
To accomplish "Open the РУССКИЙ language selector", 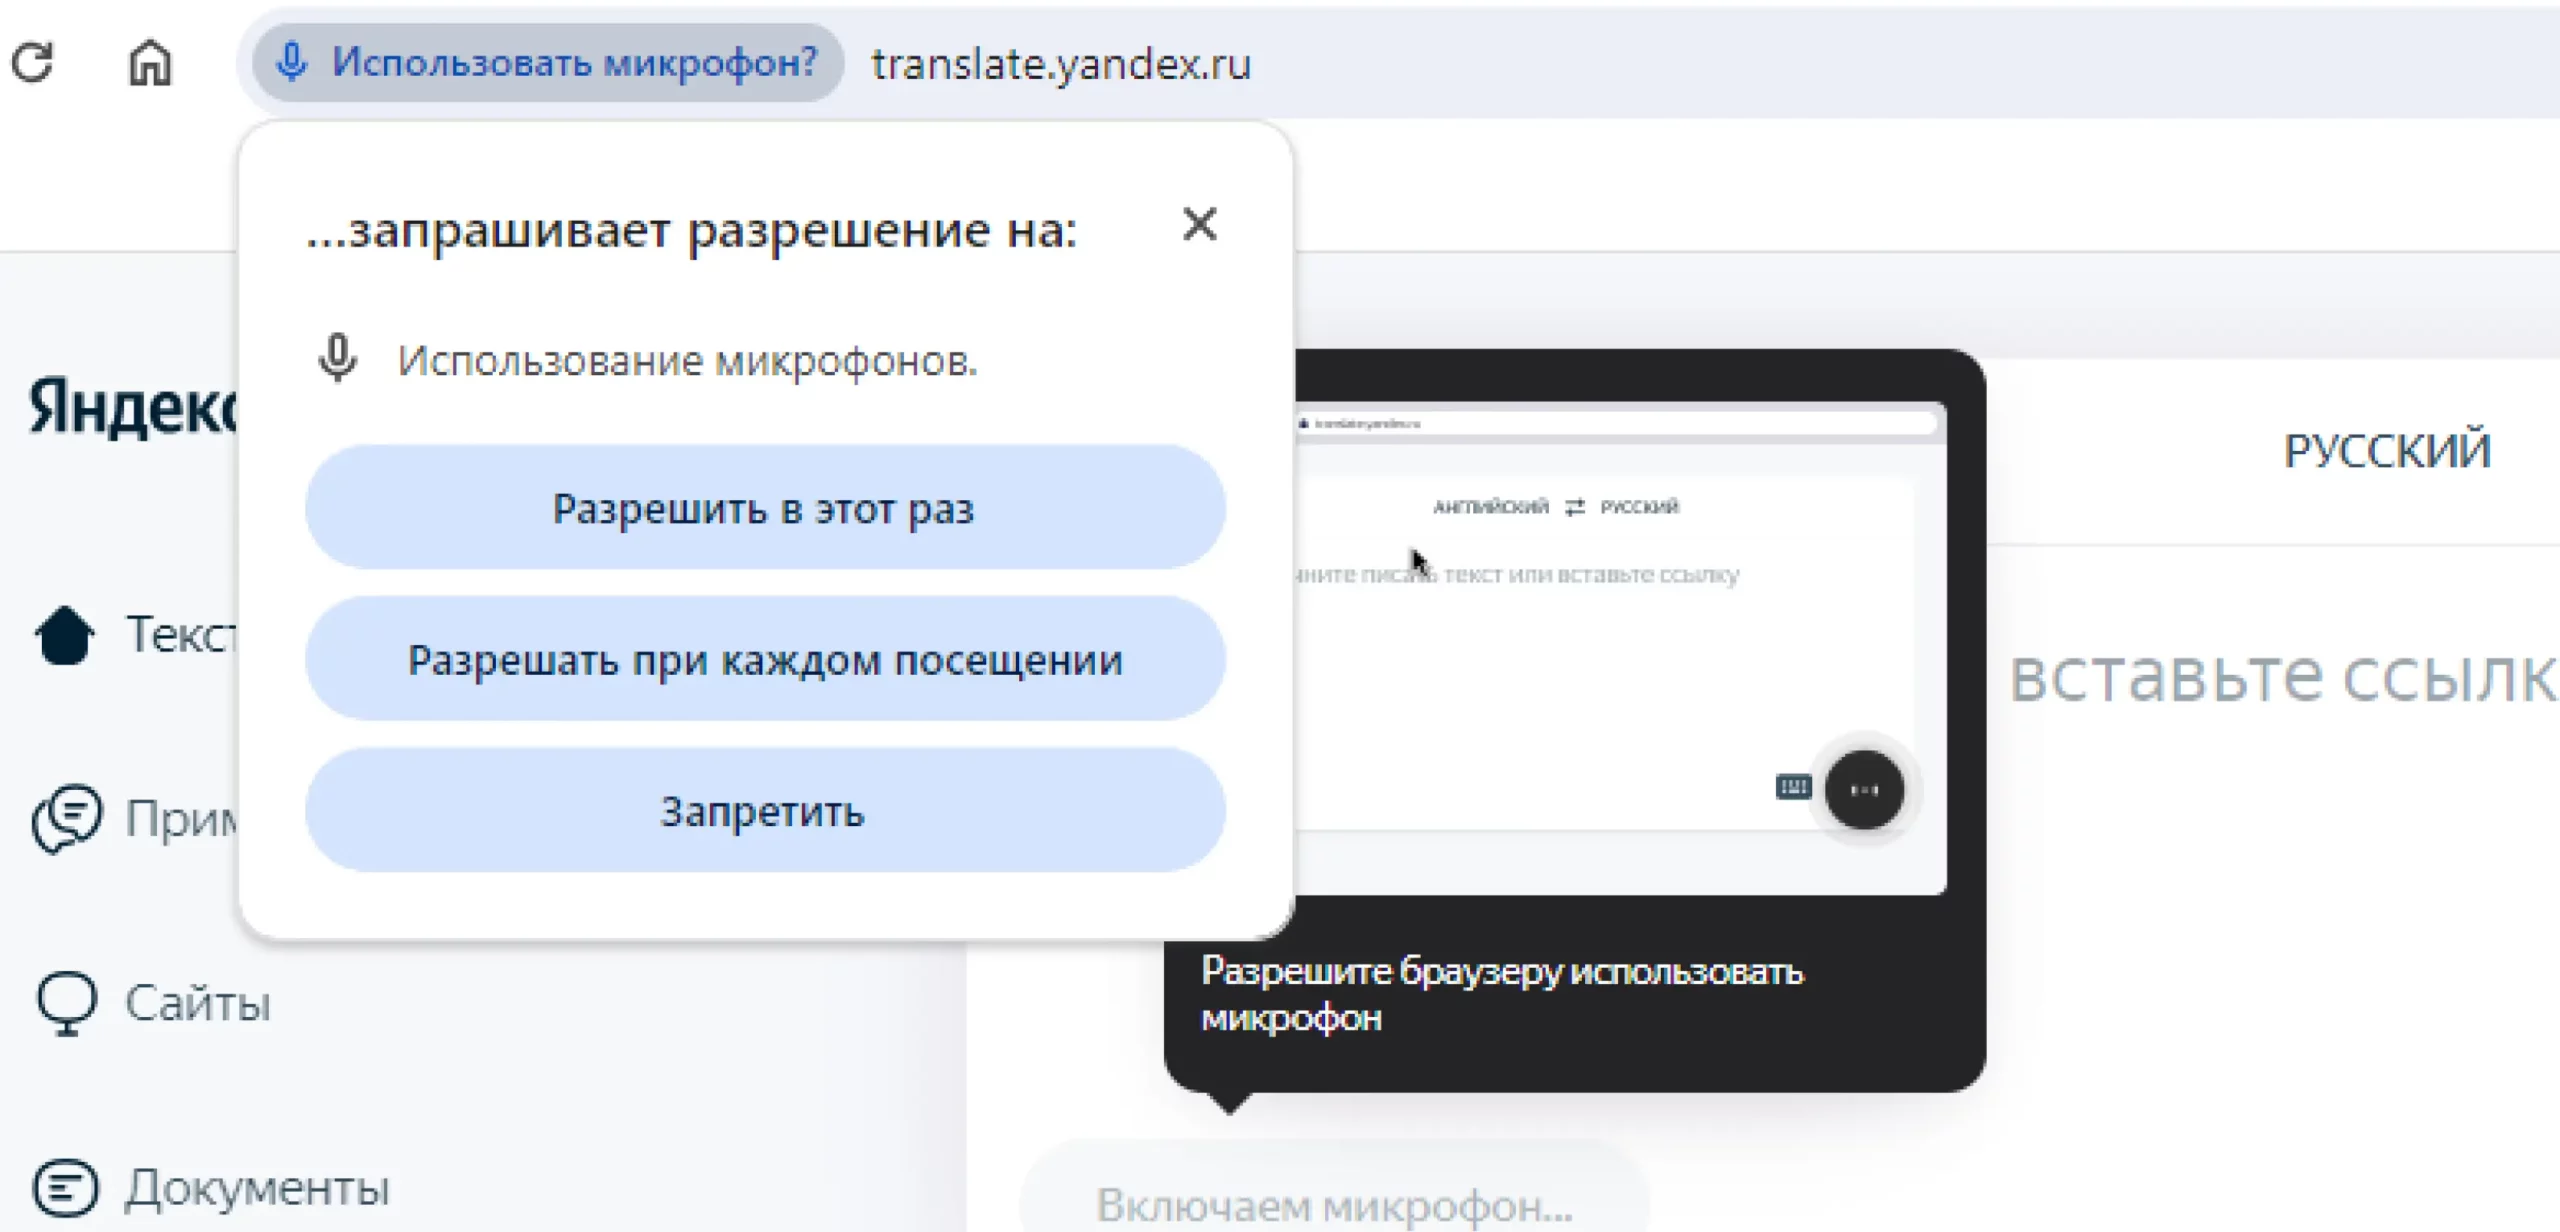I will pyautogui.click(x=2386, y=451).
